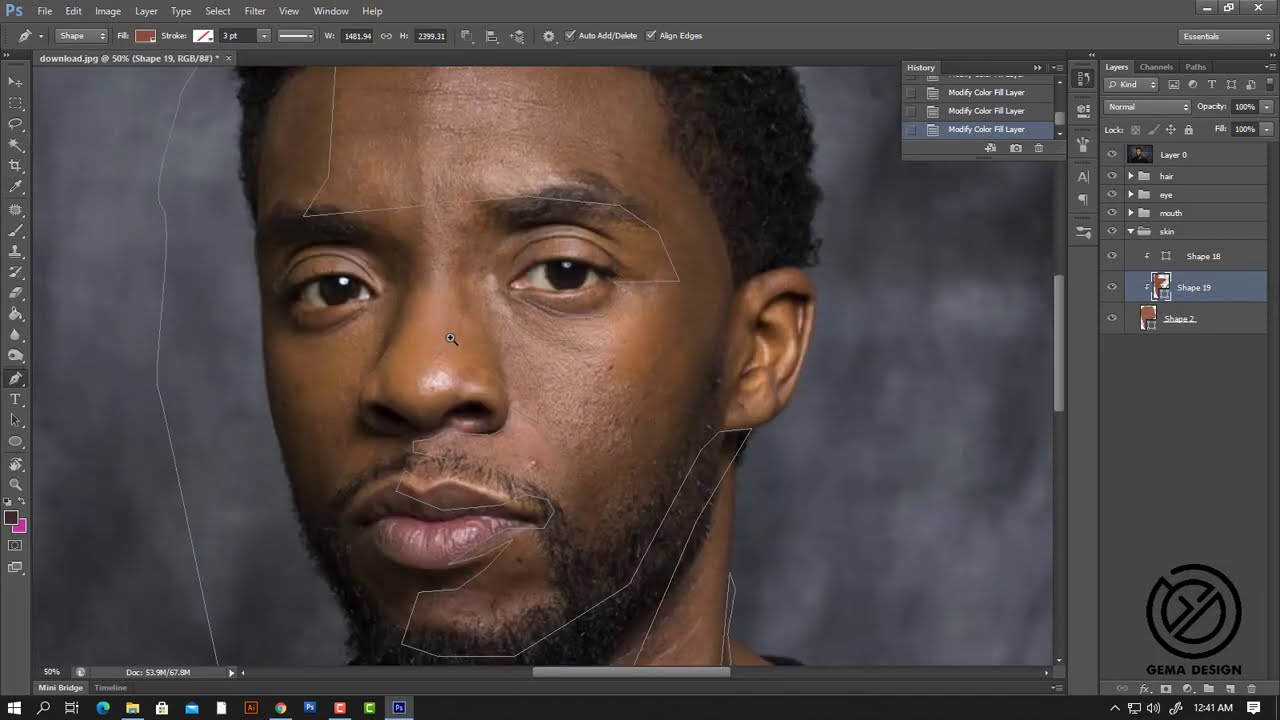Select the Crop tool
This screenshot has height=720, width=1280.
pos(15,166)
